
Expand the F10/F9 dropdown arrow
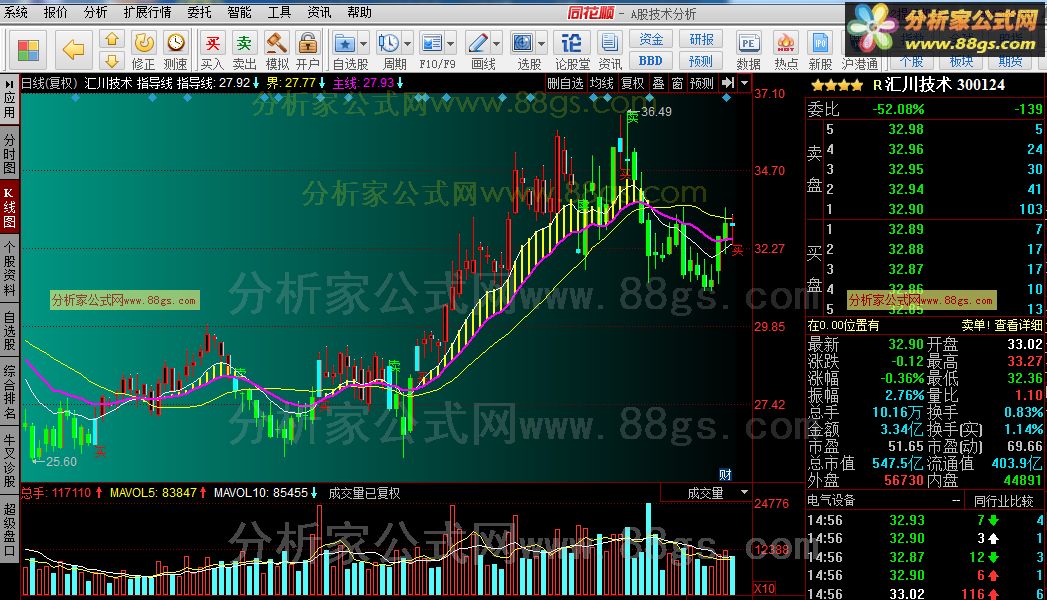point(451,44)
